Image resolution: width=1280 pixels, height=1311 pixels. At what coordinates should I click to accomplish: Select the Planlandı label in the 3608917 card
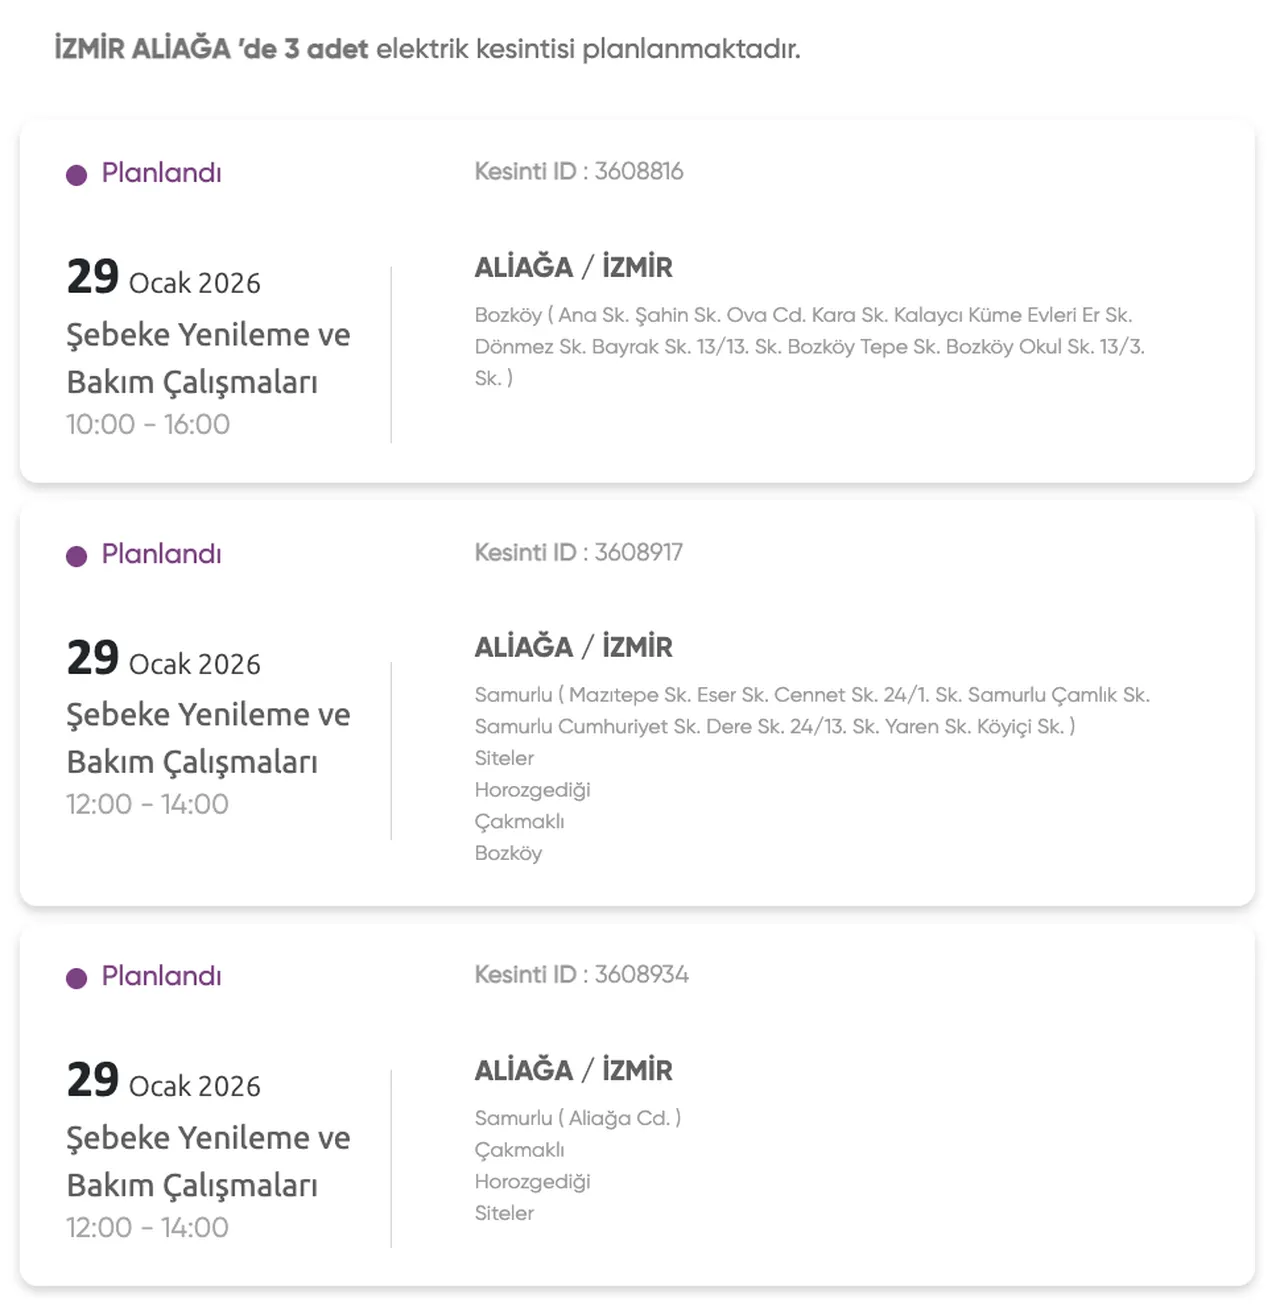click(161, 554)
